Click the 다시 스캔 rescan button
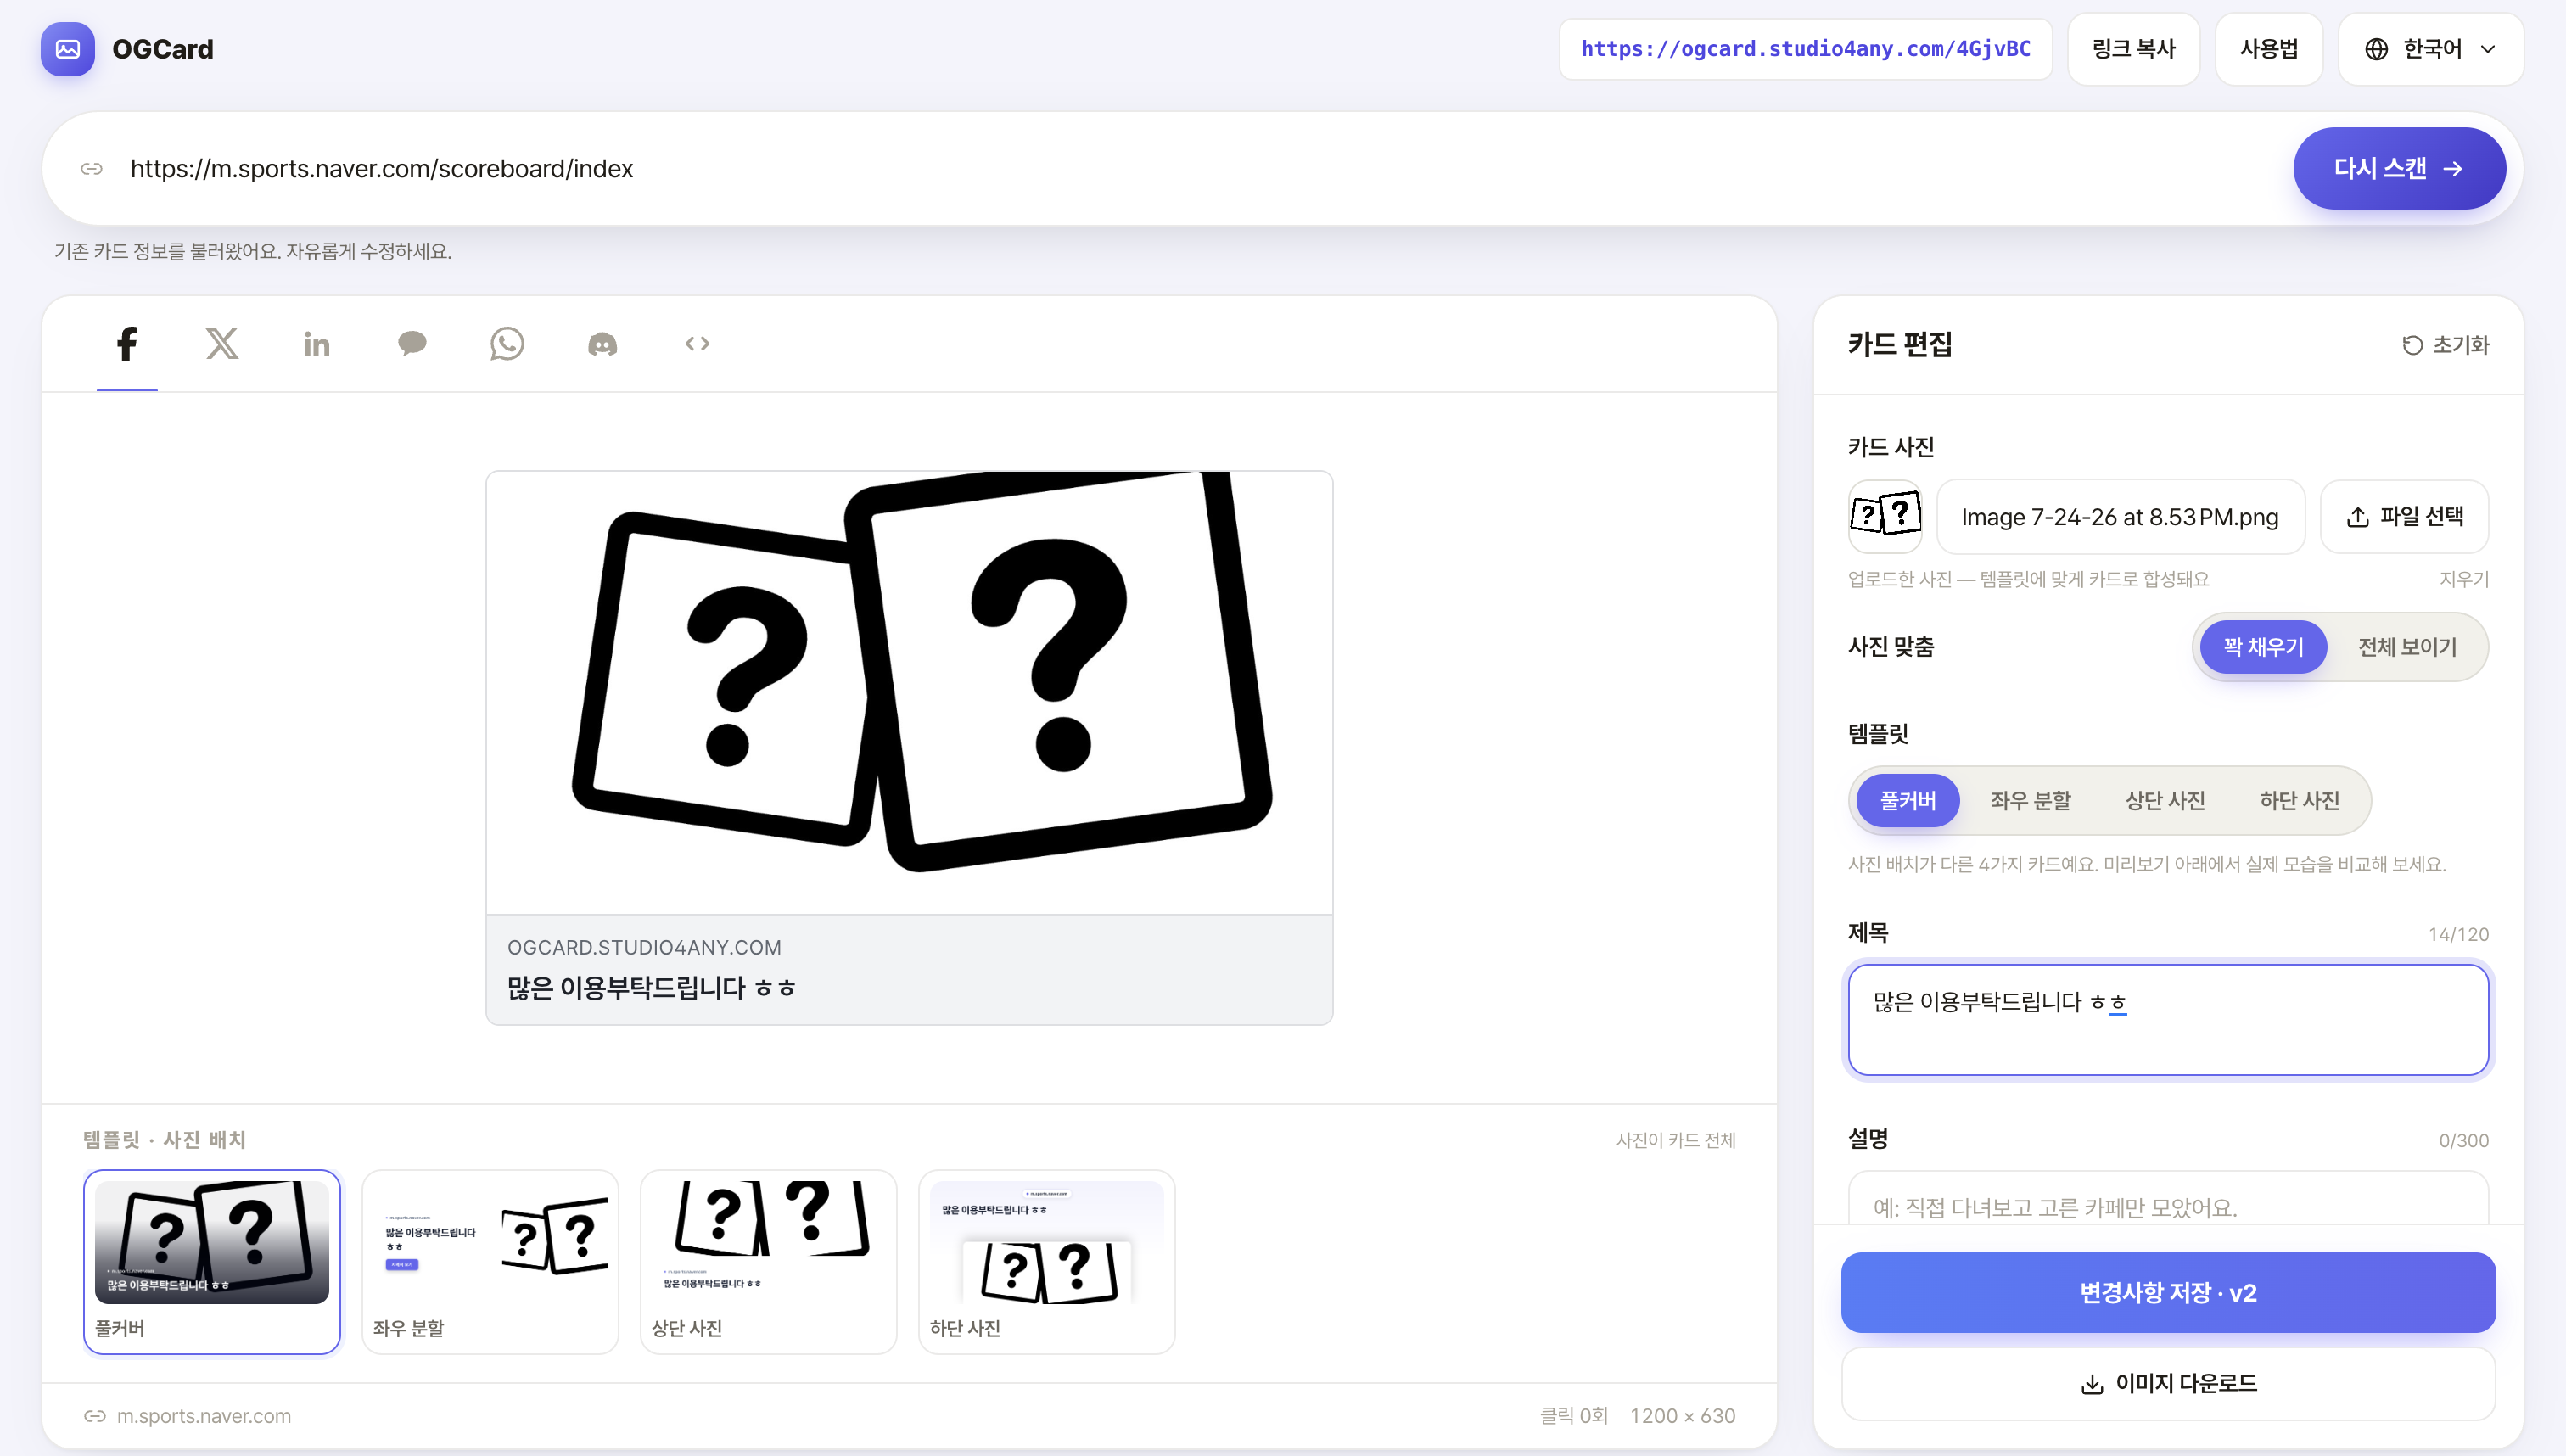This screenshot has height=1456, width=2566. (x=2399, y=168)
